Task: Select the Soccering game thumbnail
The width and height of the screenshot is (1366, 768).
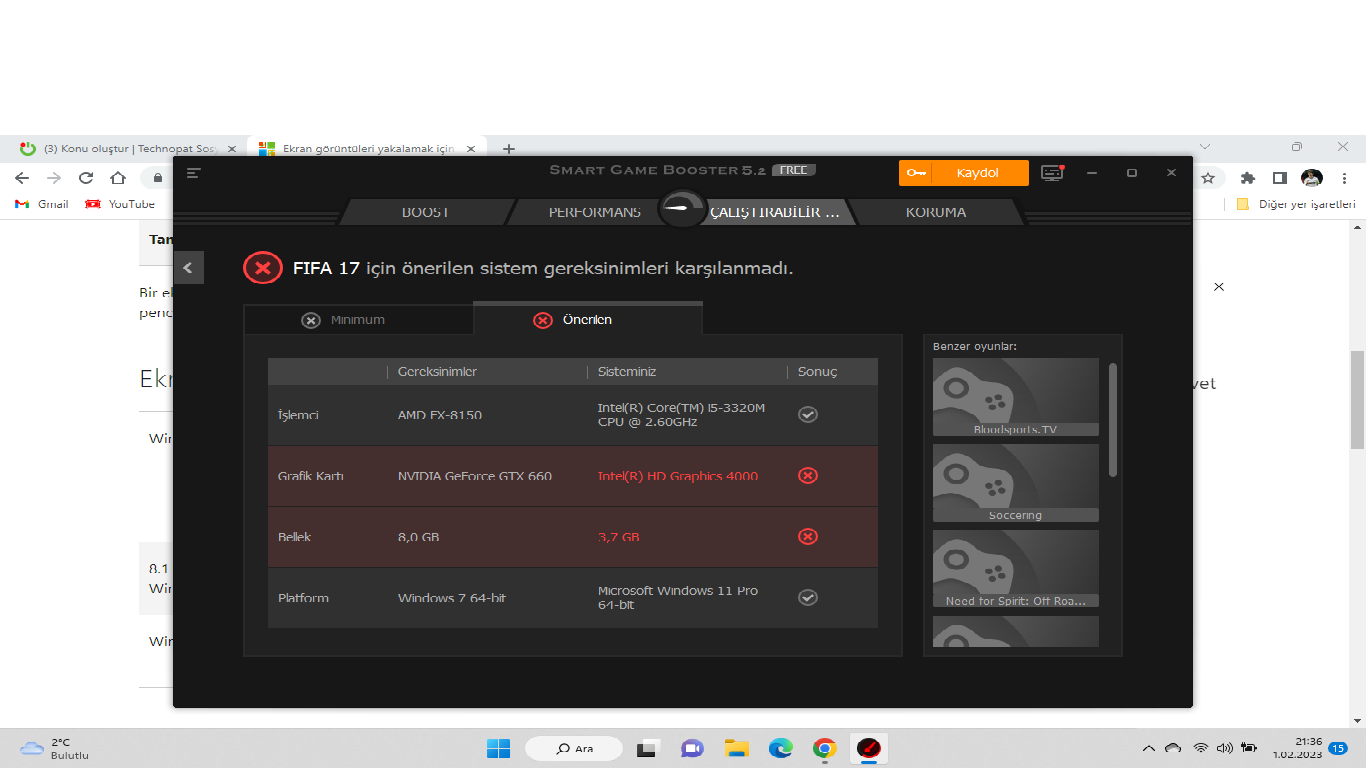Action: [x=1015, y=483]
